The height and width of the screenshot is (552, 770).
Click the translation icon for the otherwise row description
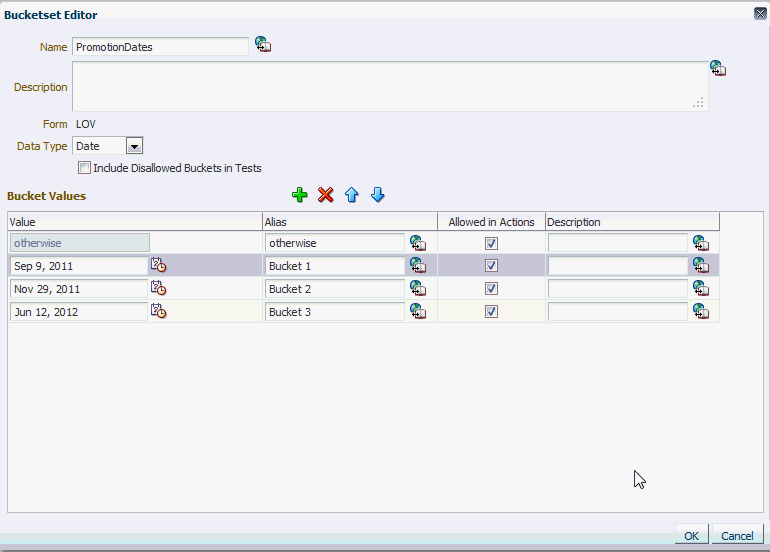pos(701,243)
